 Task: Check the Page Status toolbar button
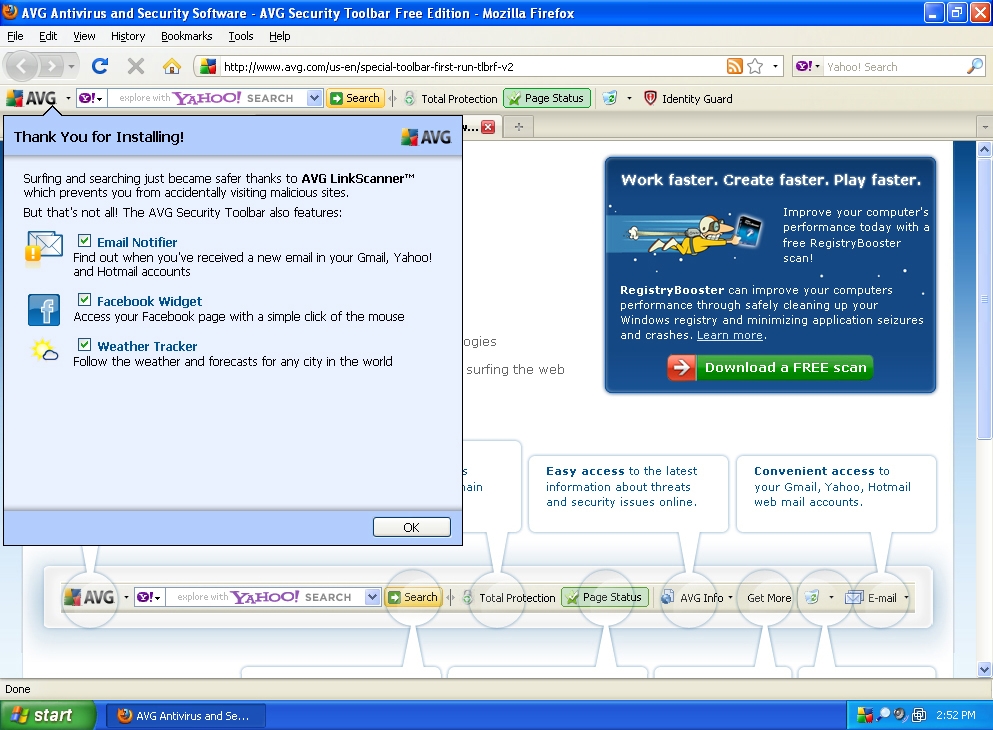tap(547, 98)
